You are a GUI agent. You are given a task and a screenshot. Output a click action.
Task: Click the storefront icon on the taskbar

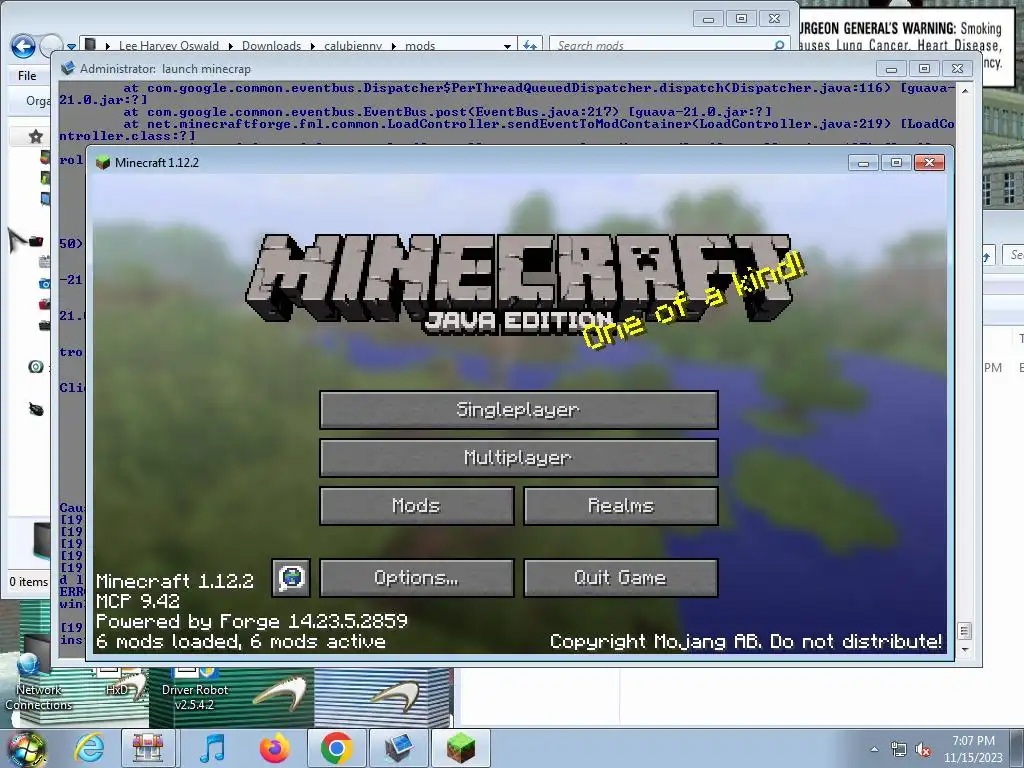[148, 748]
